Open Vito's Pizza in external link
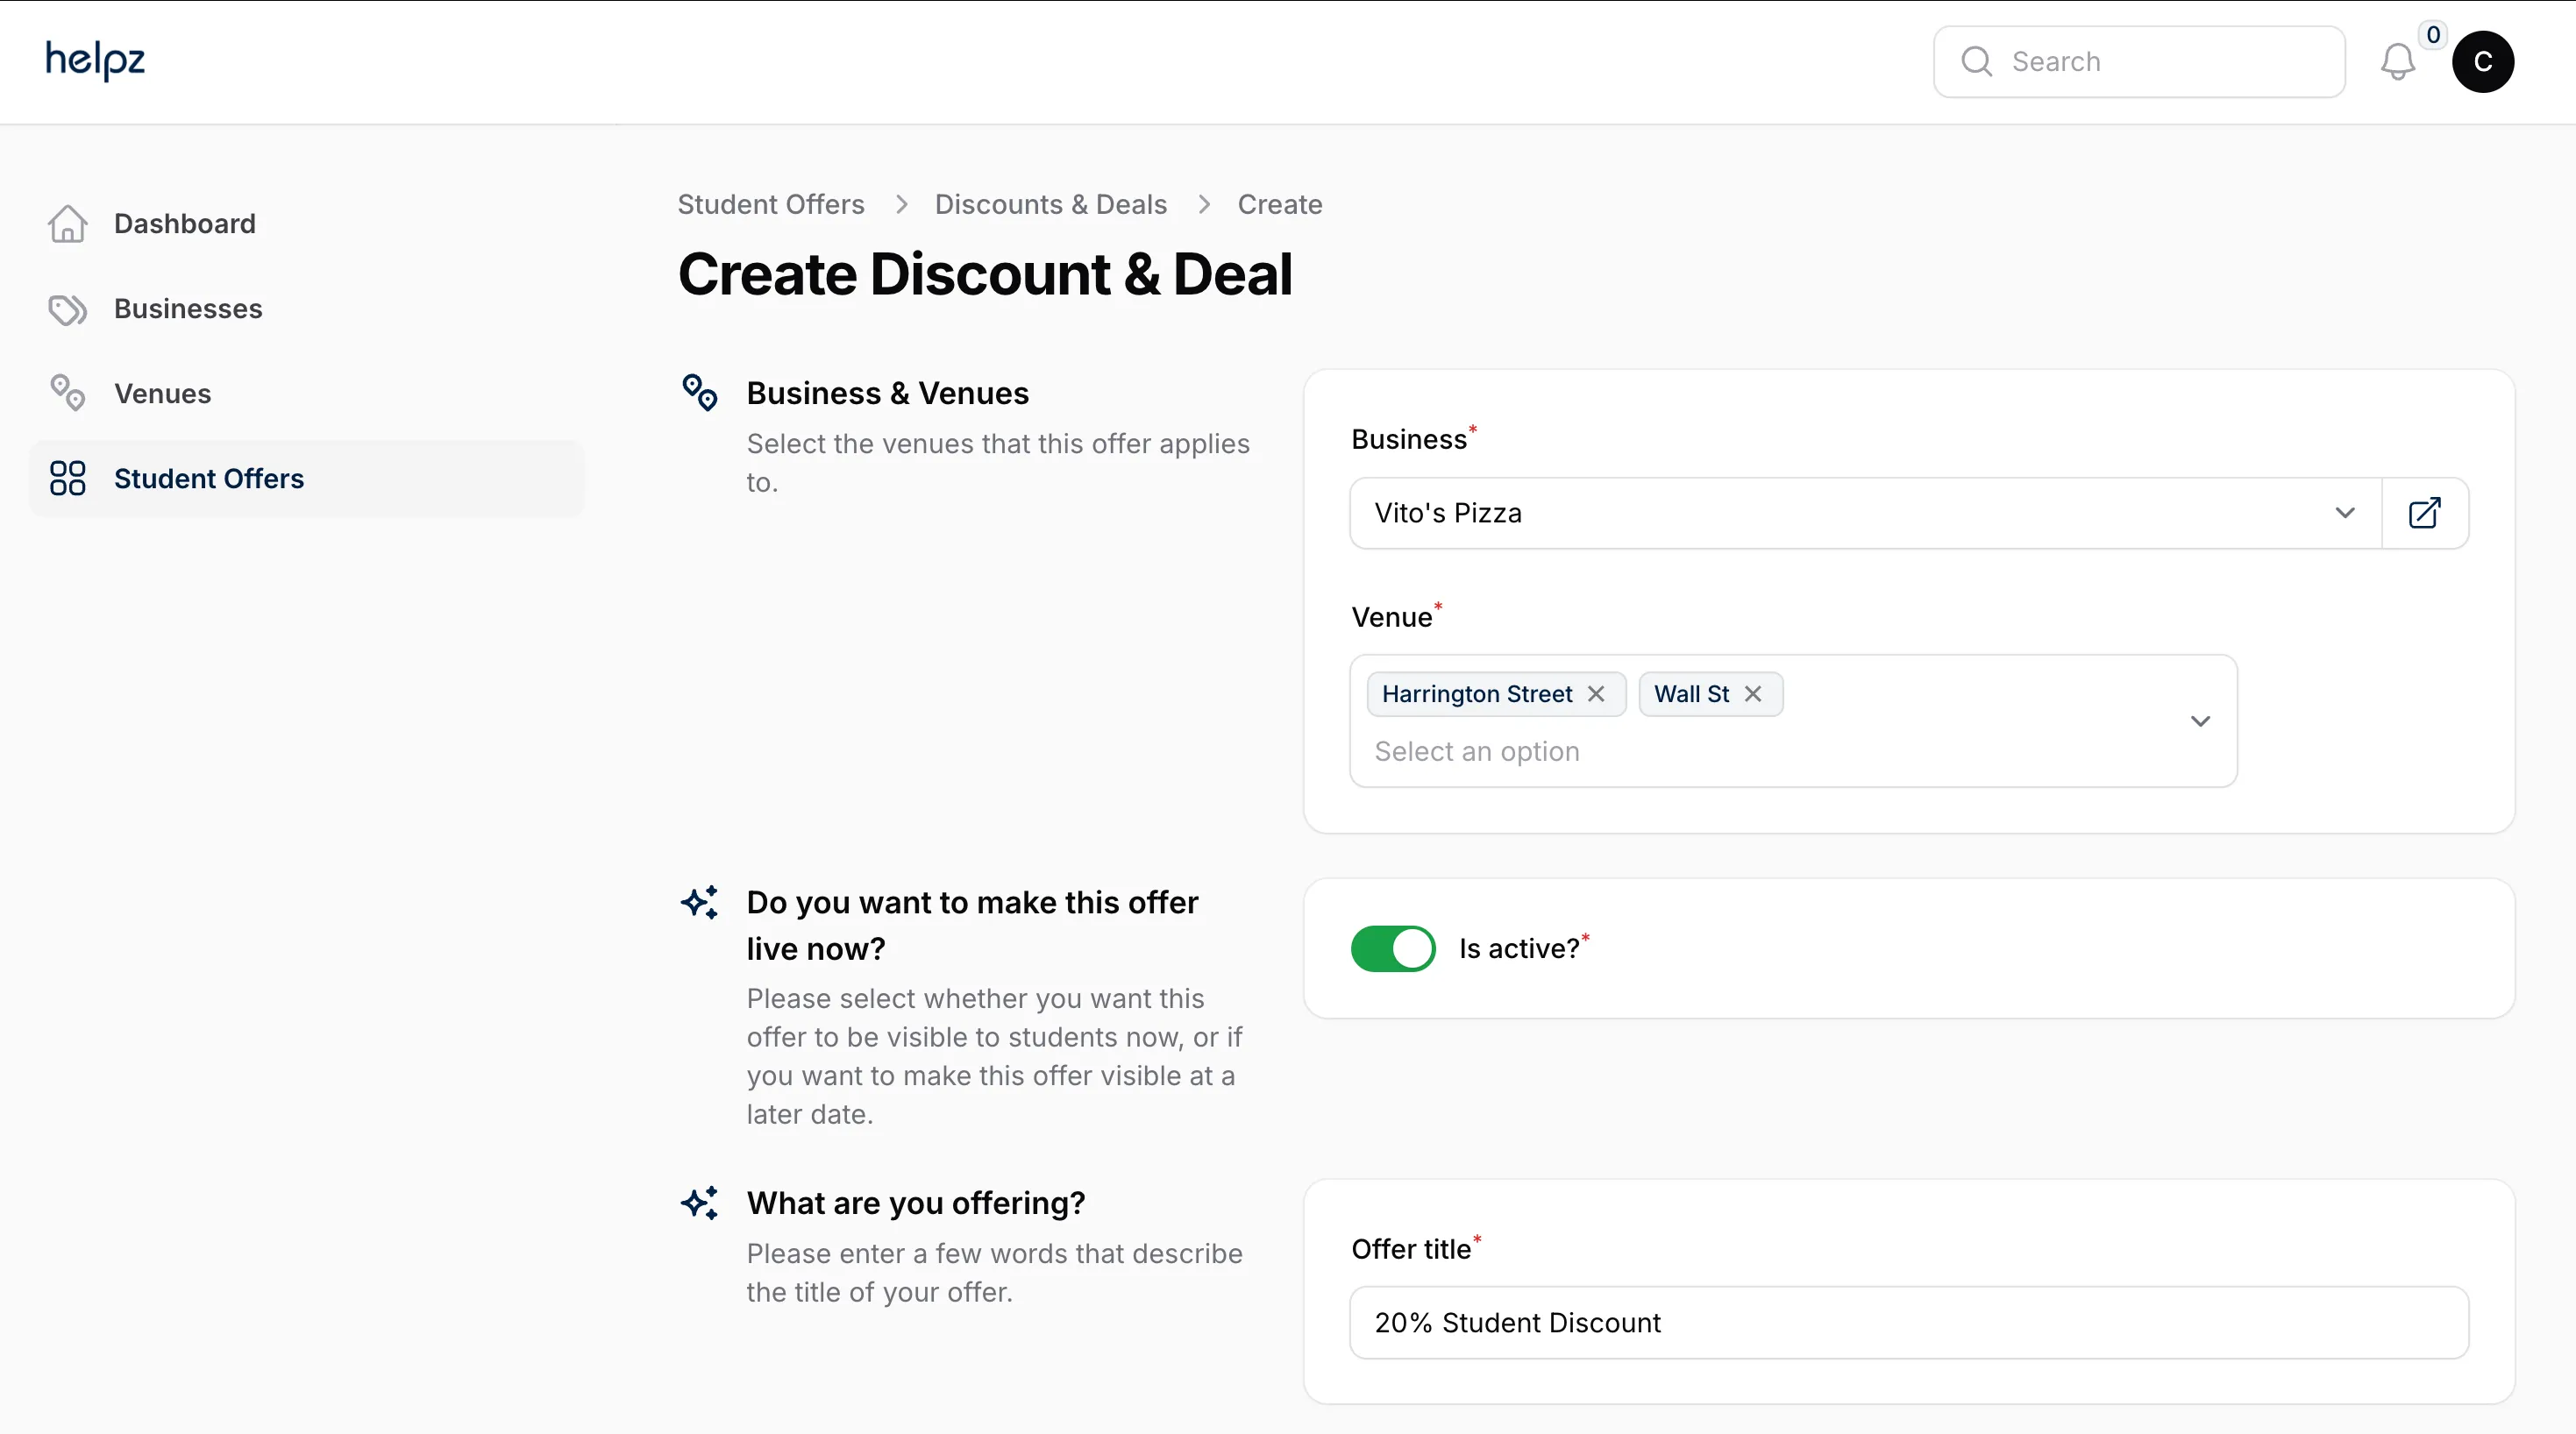Viewport: 2576px width, 1434px height. pyautogui.click(x=2424, y=513)
